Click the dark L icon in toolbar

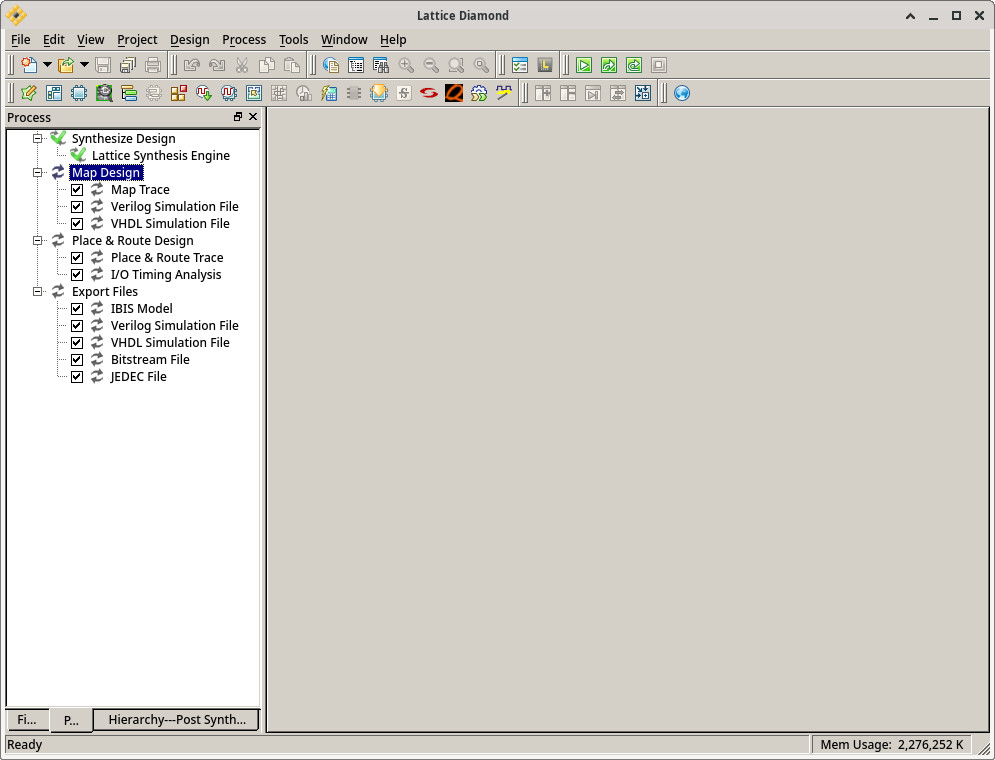544,65
